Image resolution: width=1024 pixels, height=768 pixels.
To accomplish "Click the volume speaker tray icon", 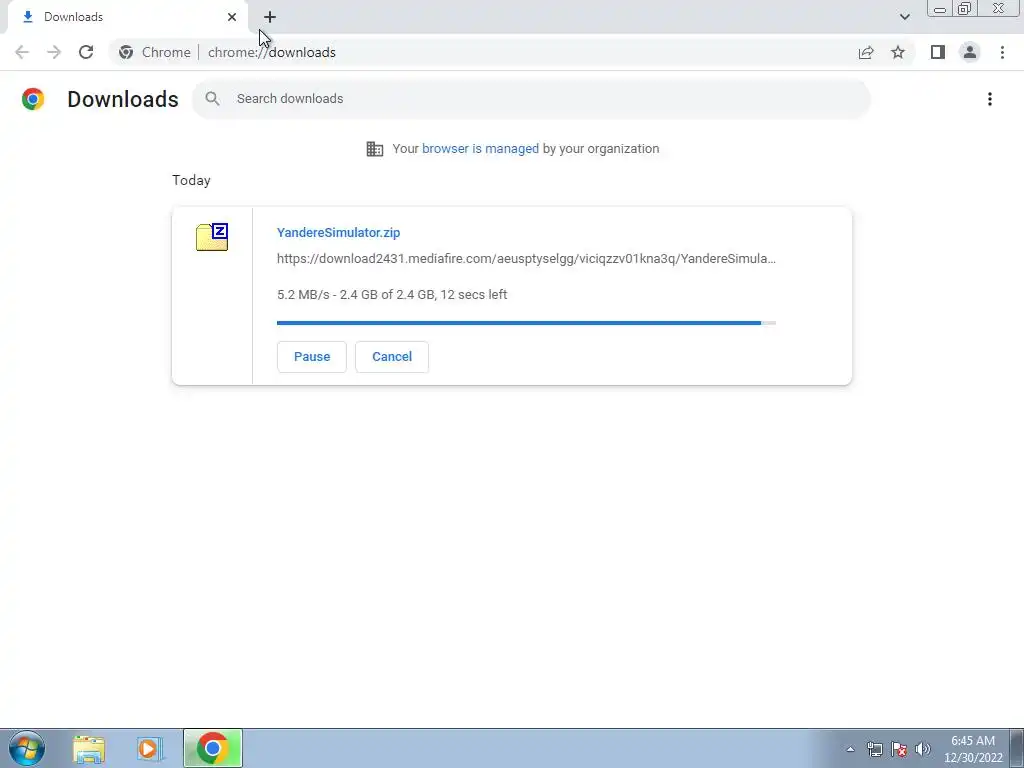I will (923, 749).
